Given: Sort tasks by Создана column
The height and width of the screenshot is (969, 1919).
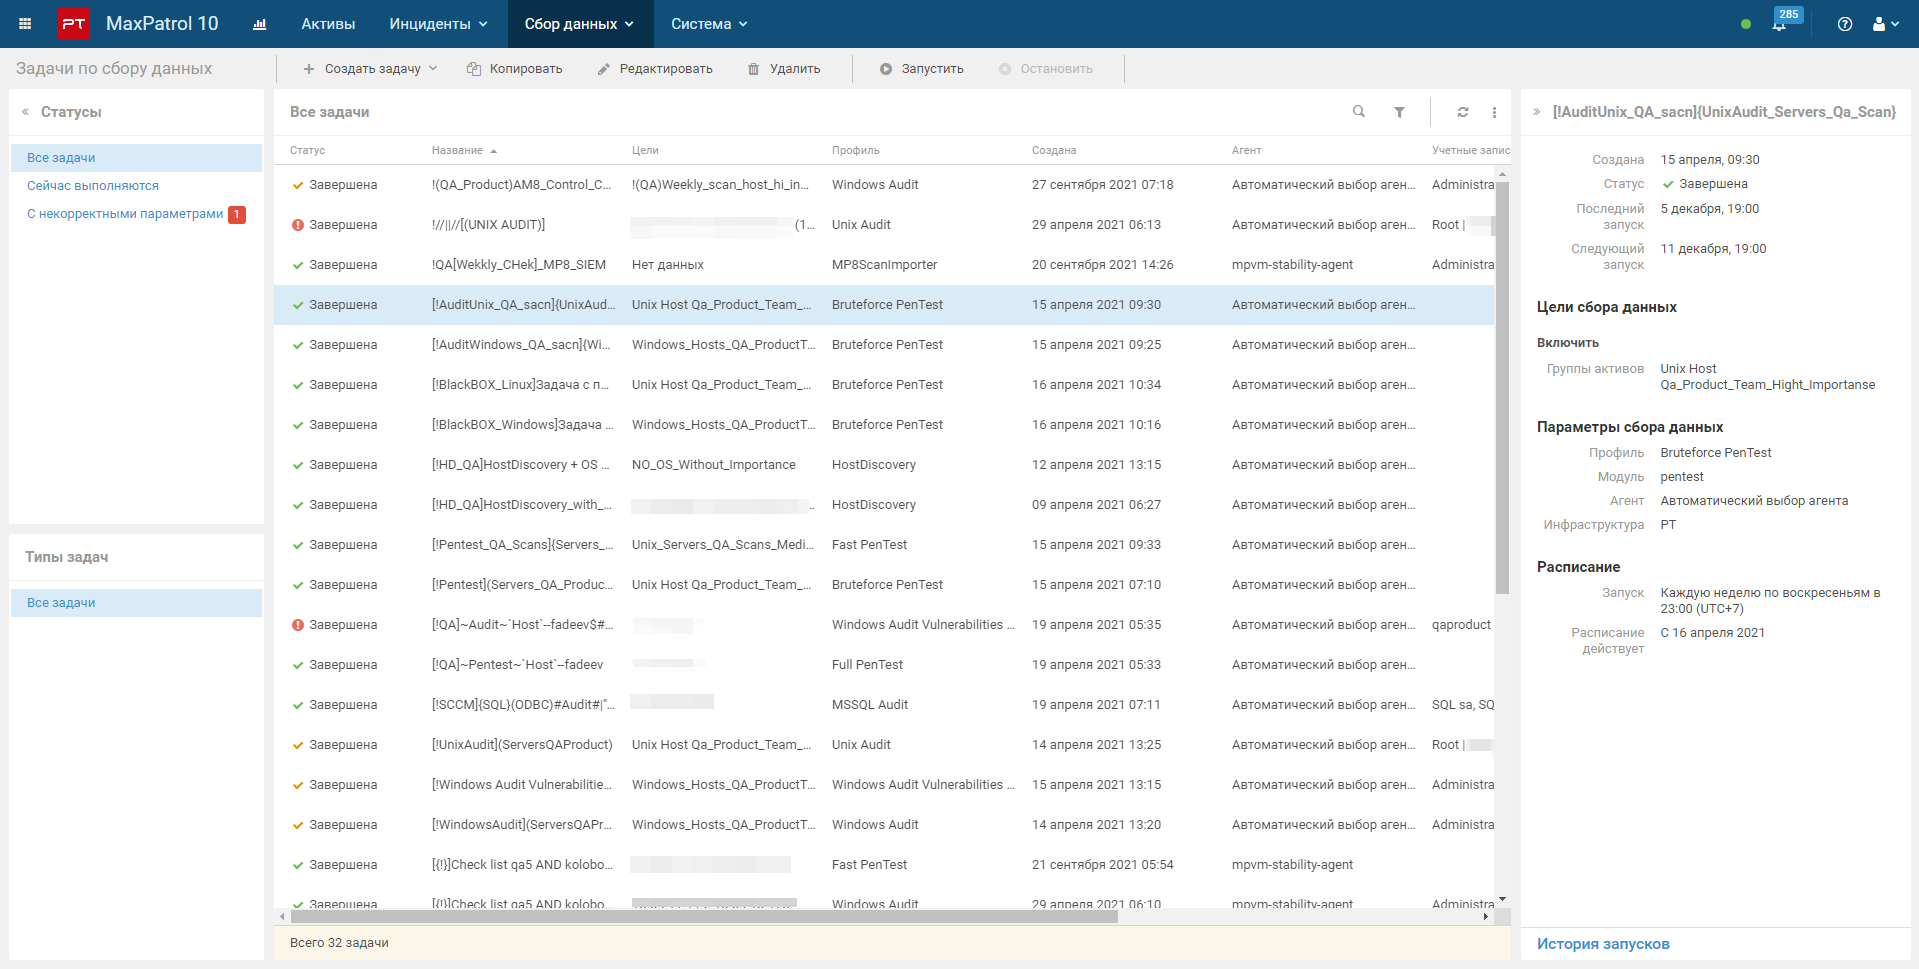Looking at the screenshot, I should [1054, 150].
